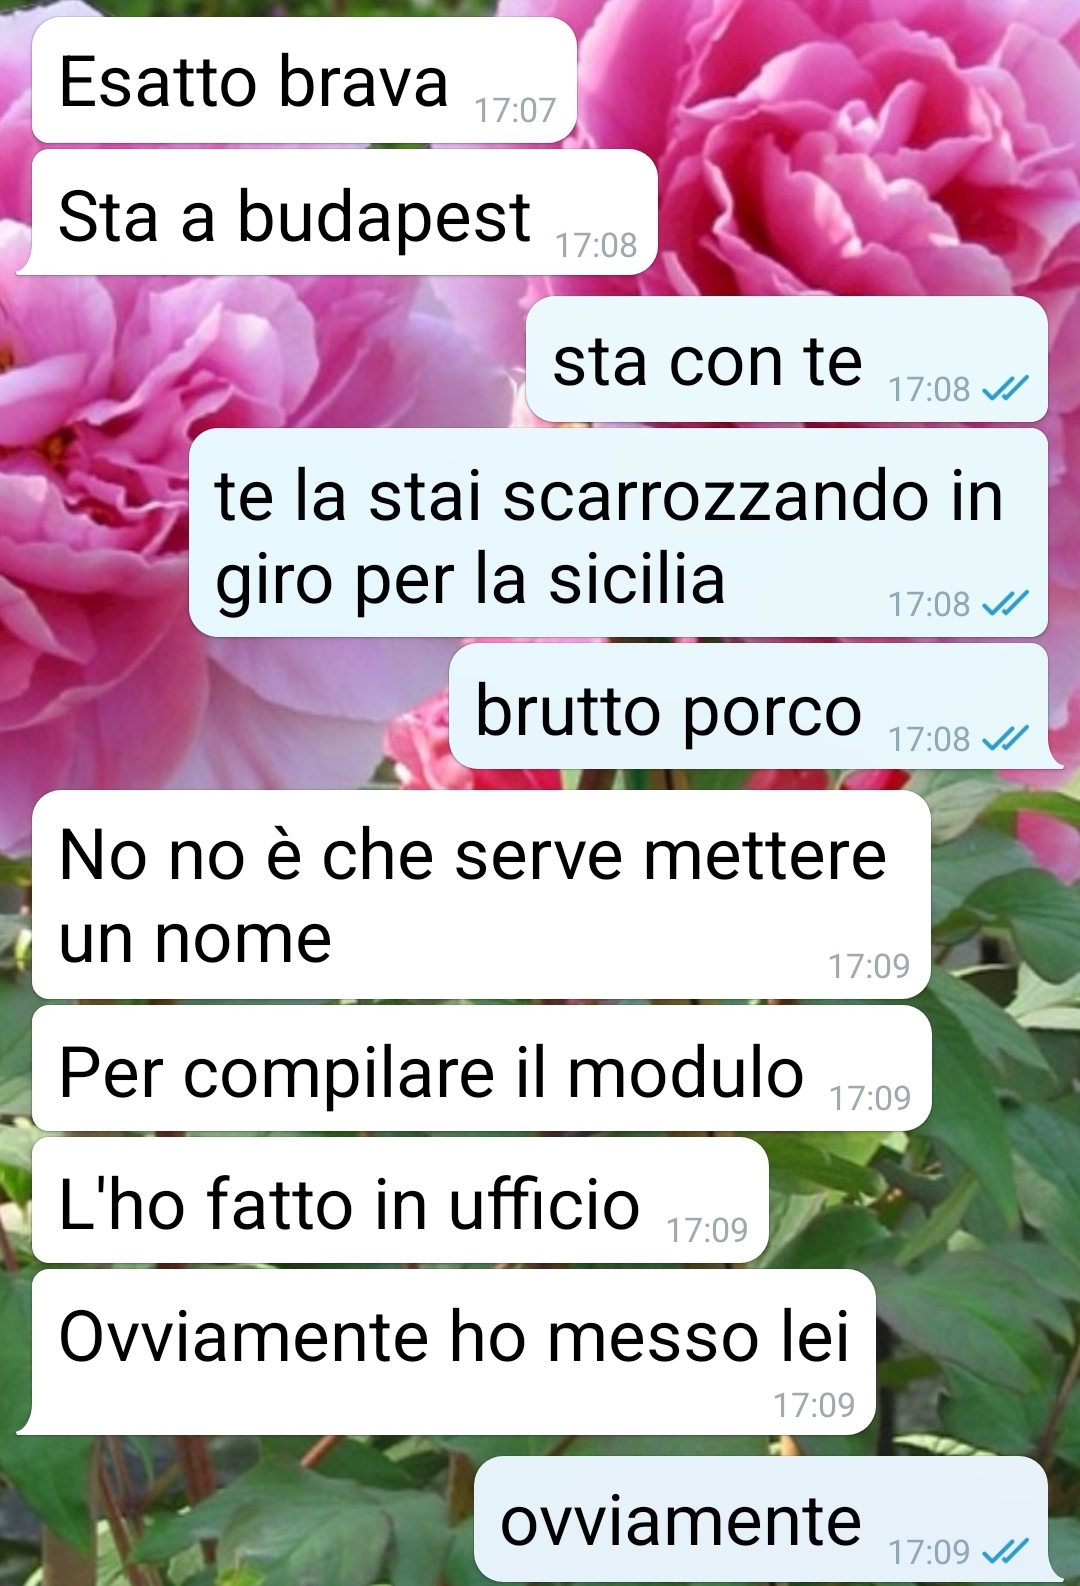Tap 17:09 timestamp below 'Ovviamente ho messo lei'

click(814, 1405)
